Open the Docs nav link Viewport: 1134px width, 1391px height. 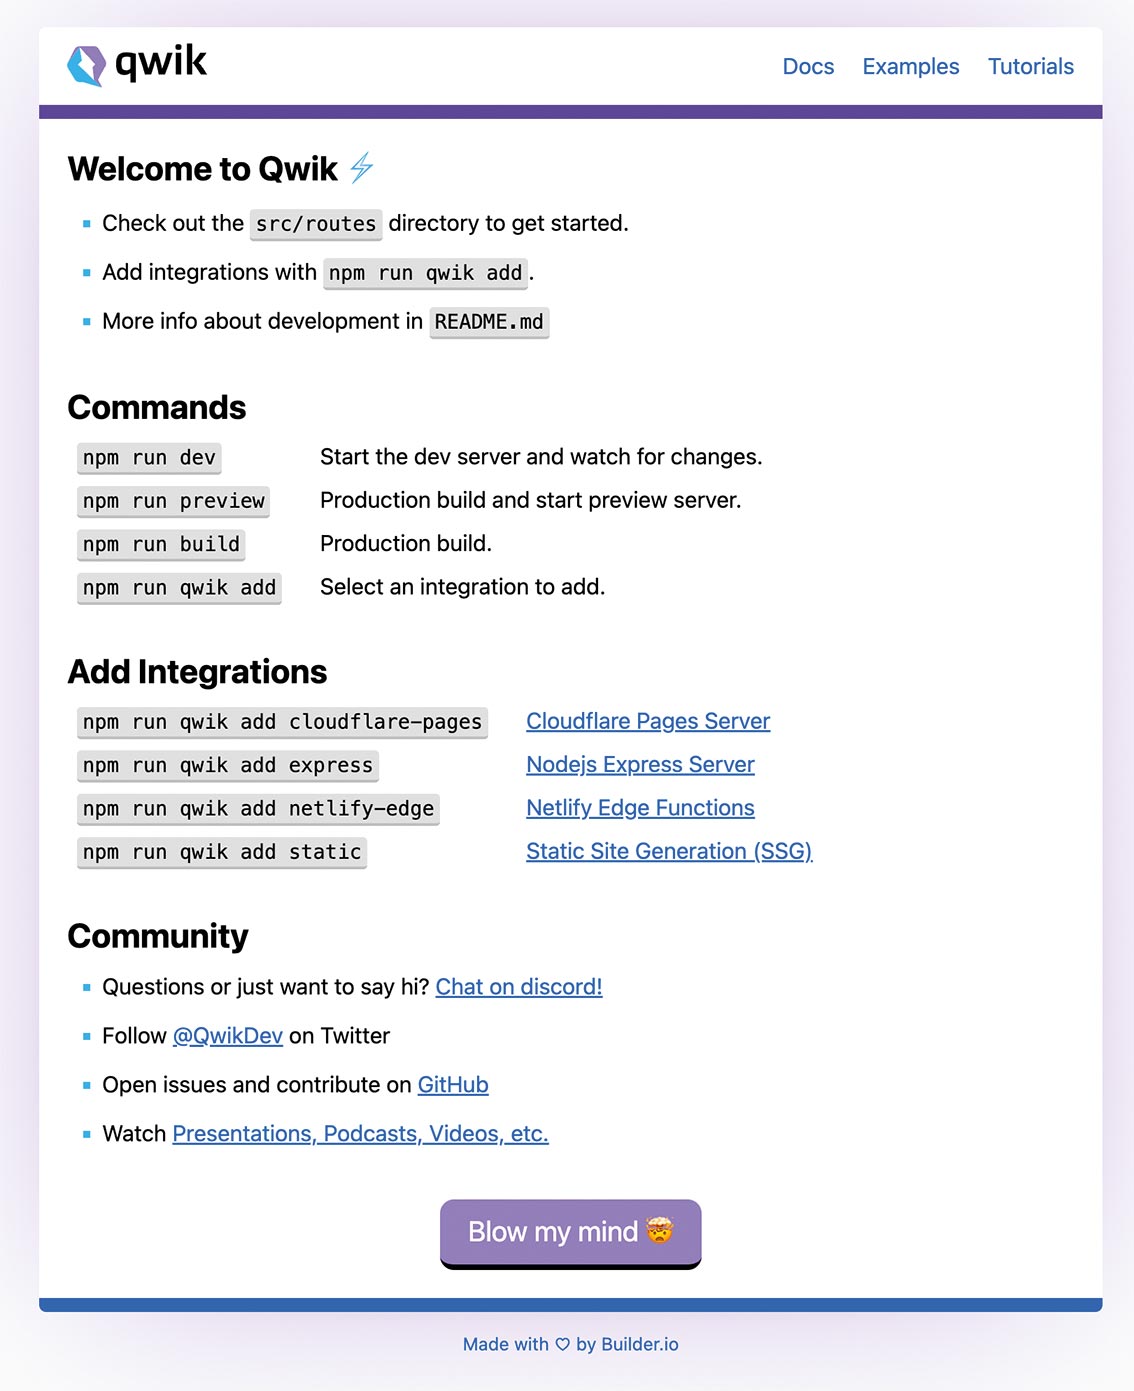point(808,67)
